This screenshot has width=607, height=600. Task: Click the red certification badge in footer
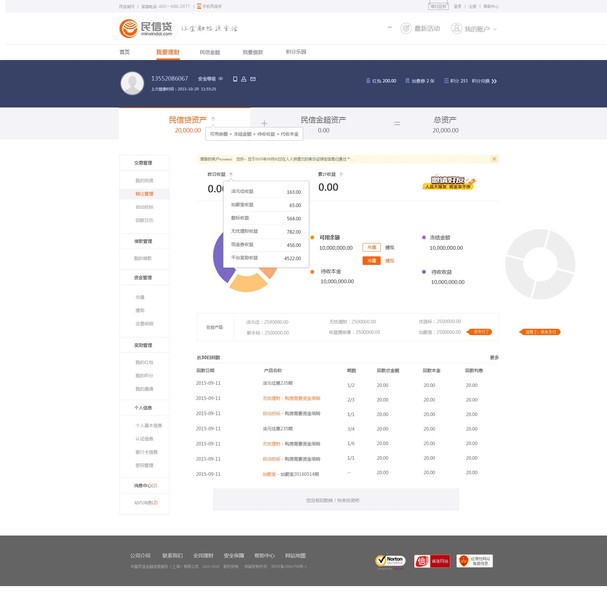tap(432, 561)
